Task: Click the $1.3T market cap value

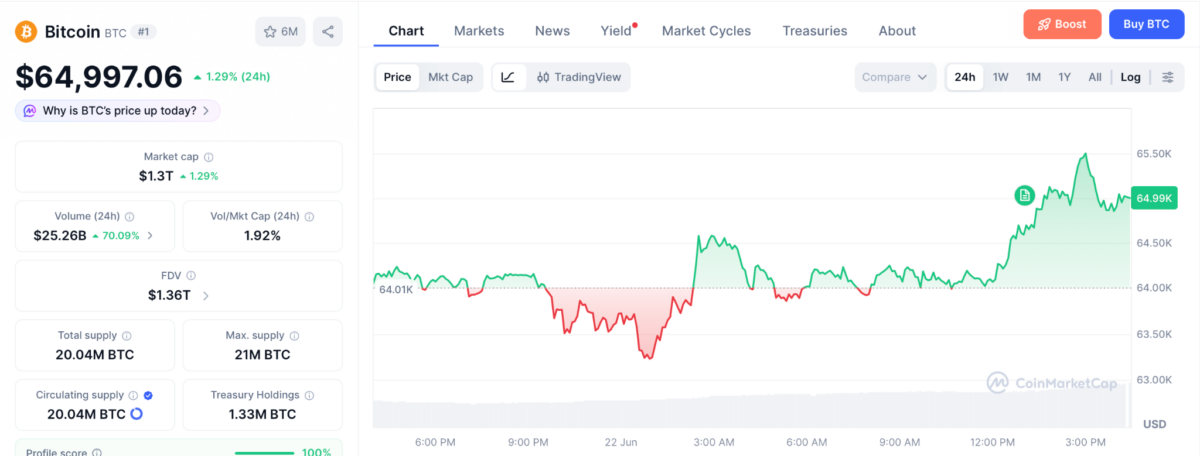Action: pyautogui.click(x=156, y=176)
